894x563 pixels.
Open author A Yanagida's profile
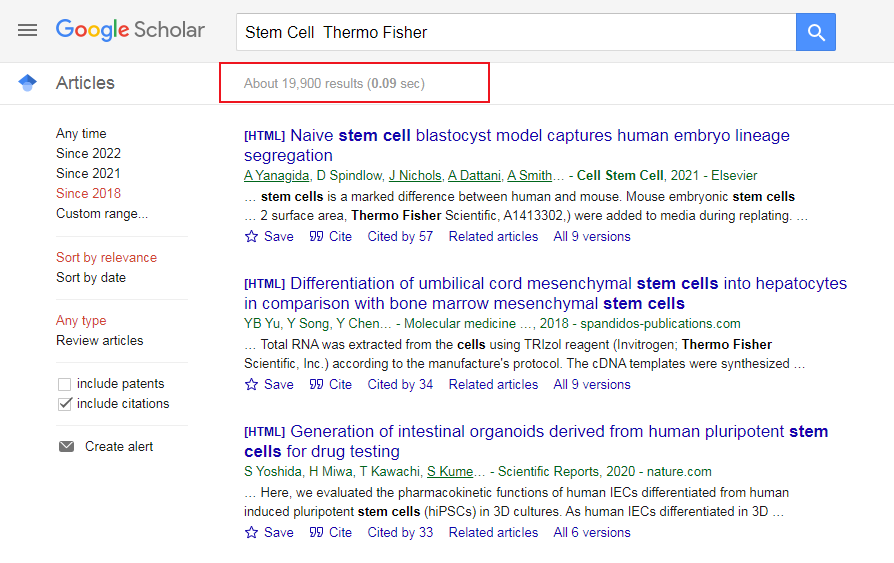point(277,176)
